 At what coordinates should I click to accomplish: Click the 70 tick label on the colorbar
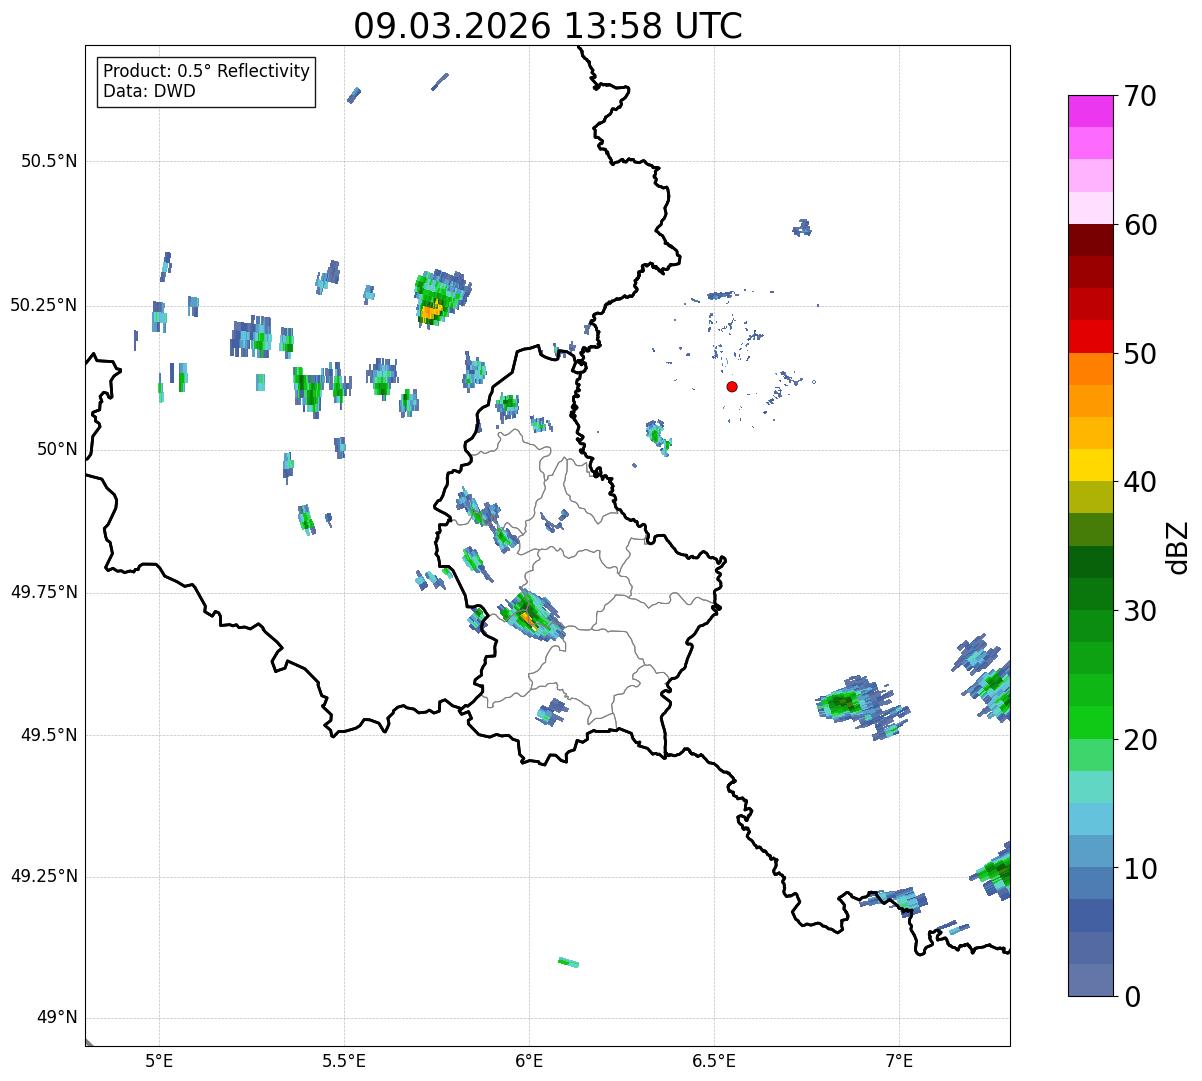click(1140, 97)
